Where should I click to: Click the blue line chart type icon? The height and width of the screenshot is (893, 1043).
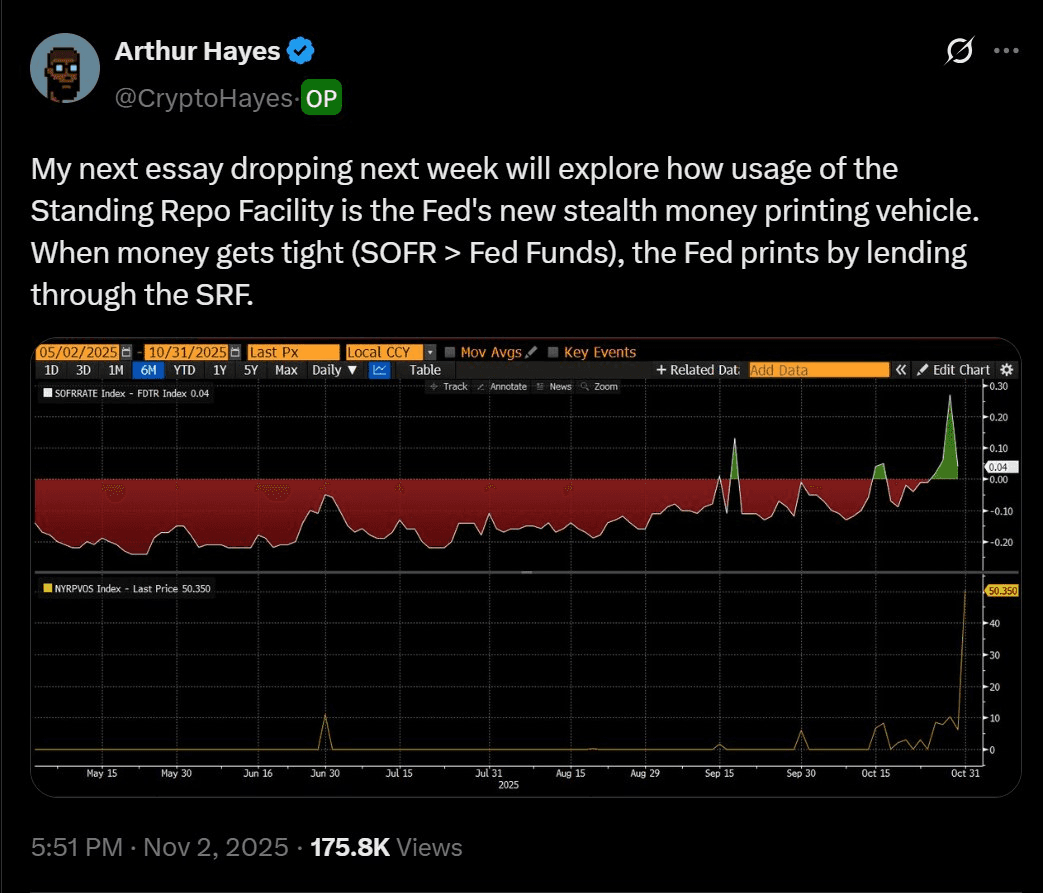click(x=380, y=370)
